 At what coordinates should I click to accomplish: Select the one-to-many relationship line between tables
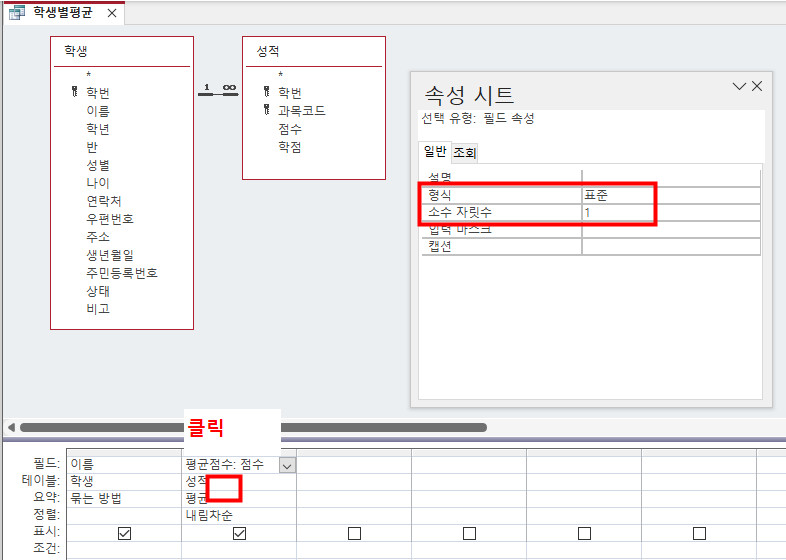[x=217, y=92]
